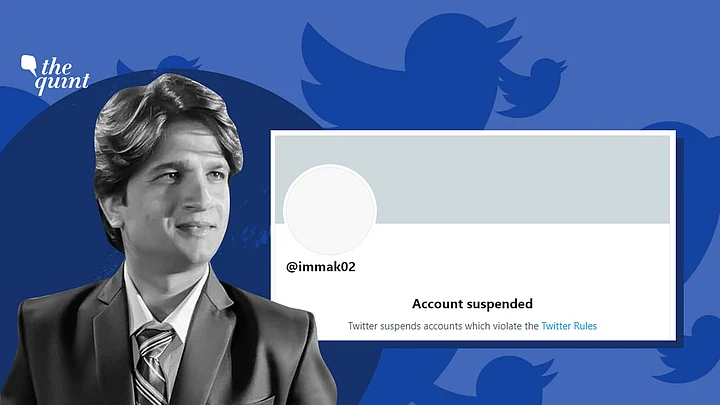Click the small Twitter bird behind the Quint logo
Screen dimensions: 720x405
coord(161,65)
